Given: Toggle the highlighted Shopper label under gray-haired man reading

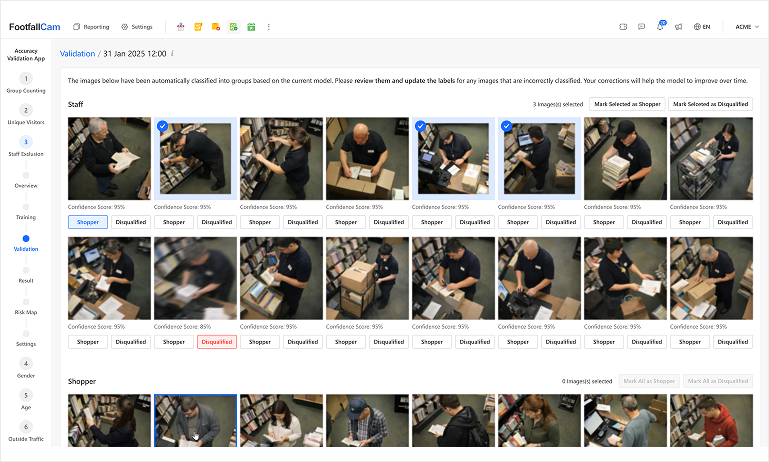Looking at the screenshot, I should 88,222.
